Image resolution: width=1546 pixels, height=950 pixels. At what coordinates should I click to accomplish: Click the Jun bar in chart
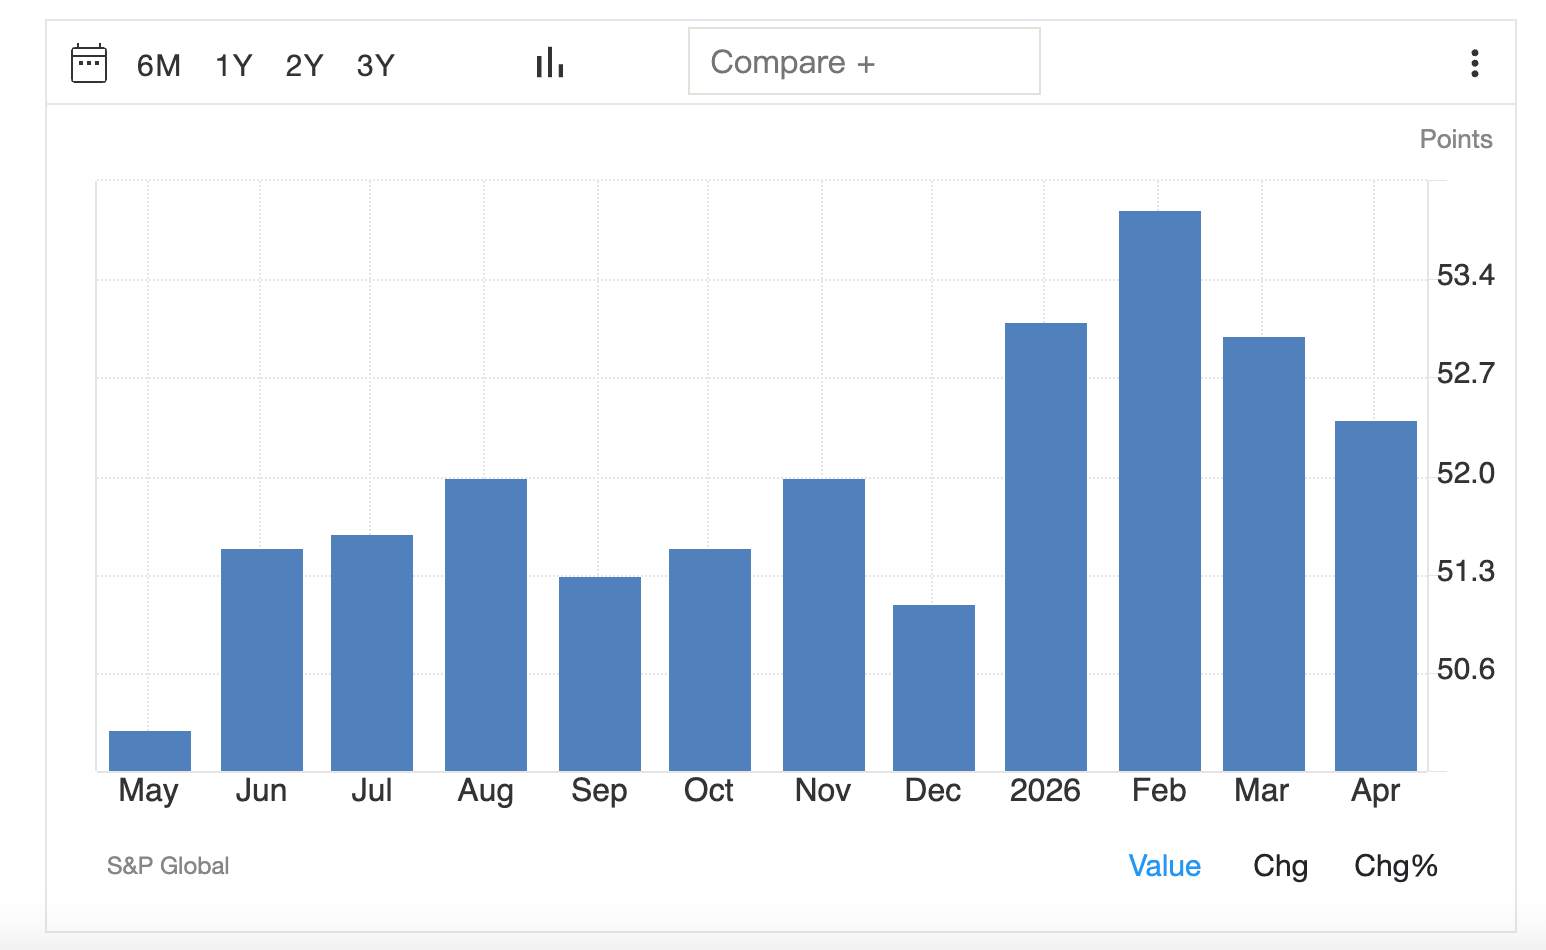pyautogui.click(x=262, y=660)
